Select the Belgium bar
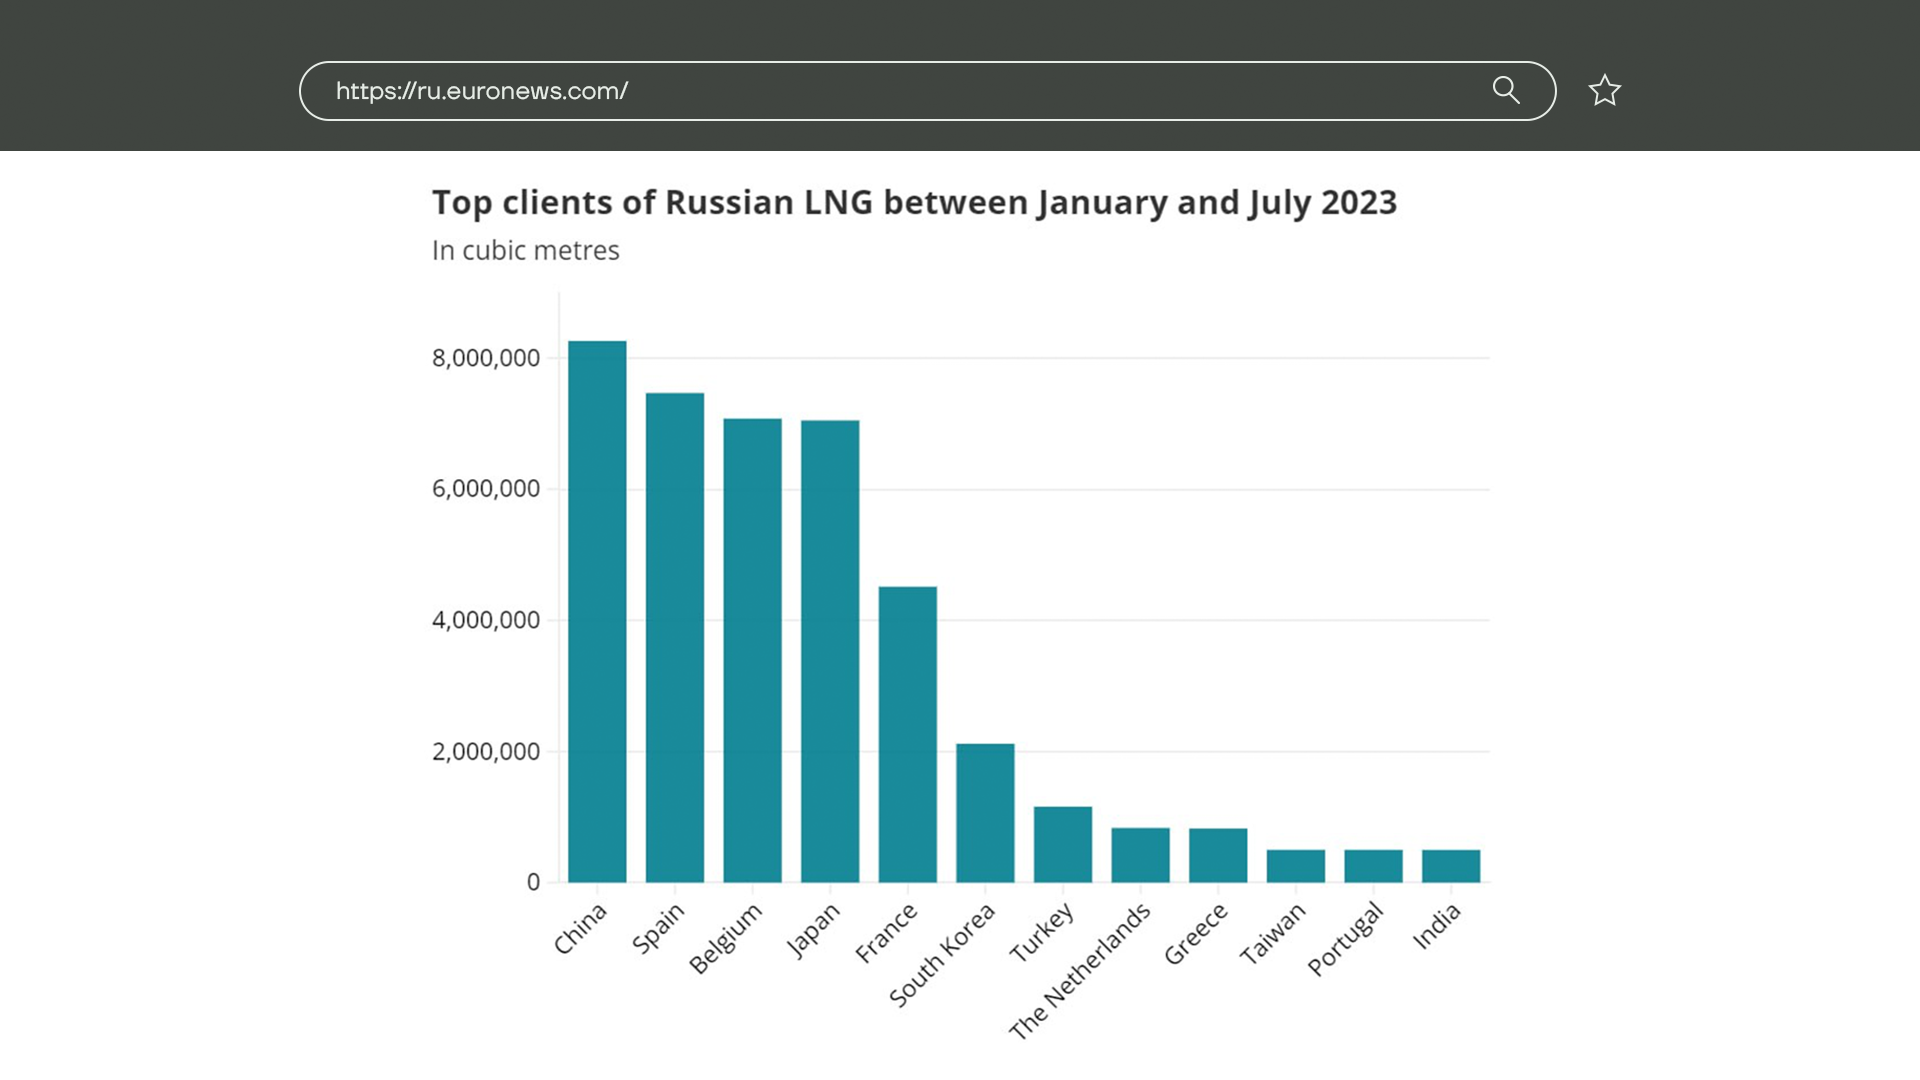 (752, 650)
